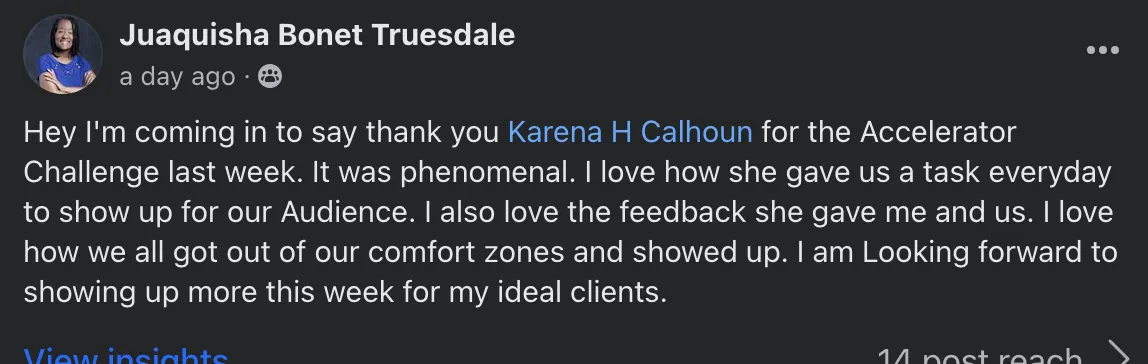Open the Karena H Calhoun mention

[x=630, y=132]
